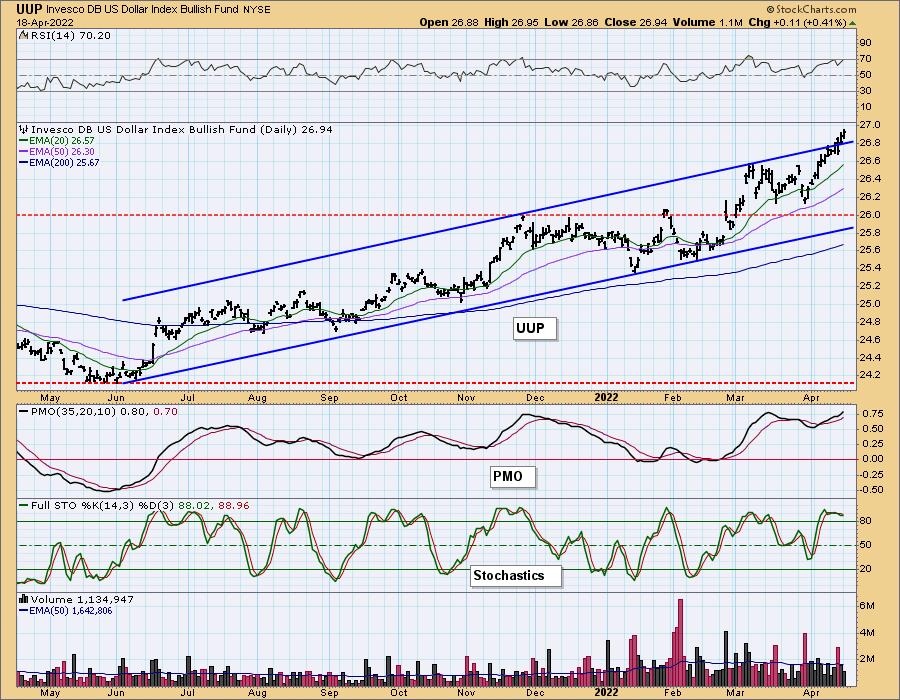Viewport: 900px width, 700px height.
Task: Click the 70 RSI axis label
Action: point(865,59)
